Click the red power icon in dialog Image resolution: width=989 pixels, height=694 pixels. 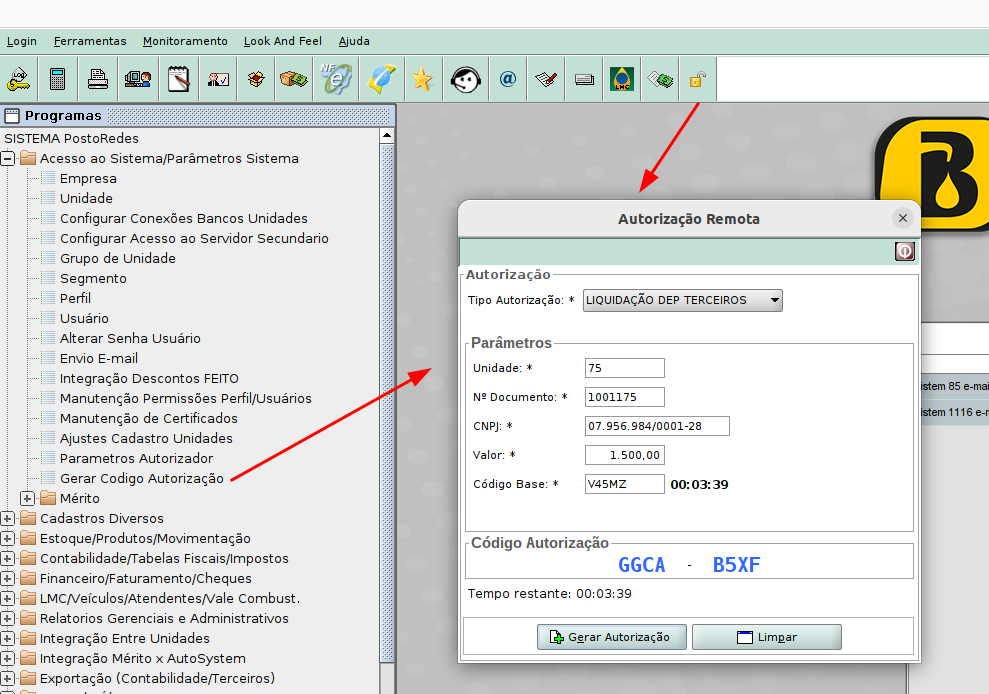904,252
